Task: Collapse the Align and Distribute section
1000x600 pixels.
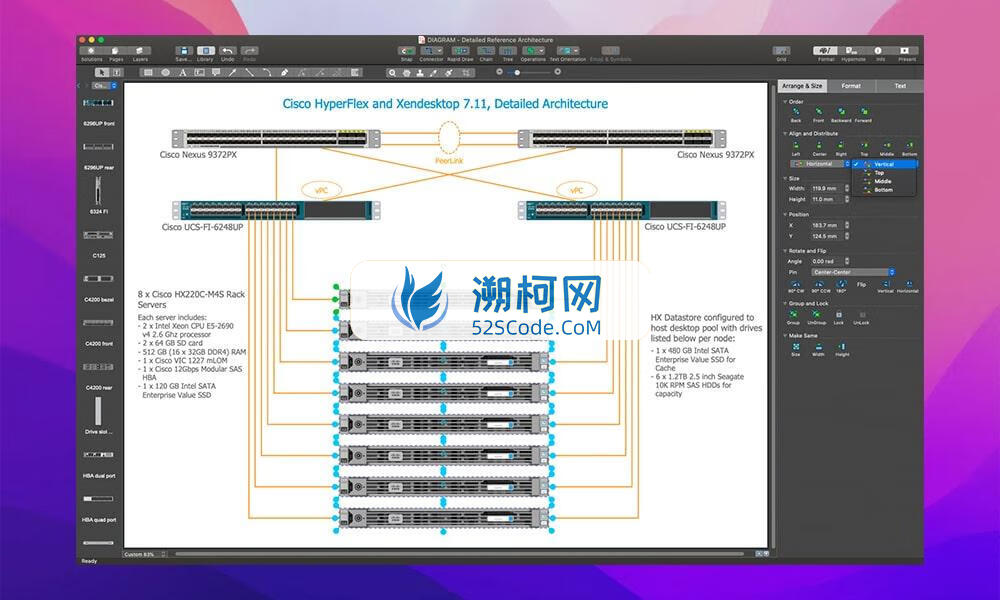Action: [x=785, y=134]
